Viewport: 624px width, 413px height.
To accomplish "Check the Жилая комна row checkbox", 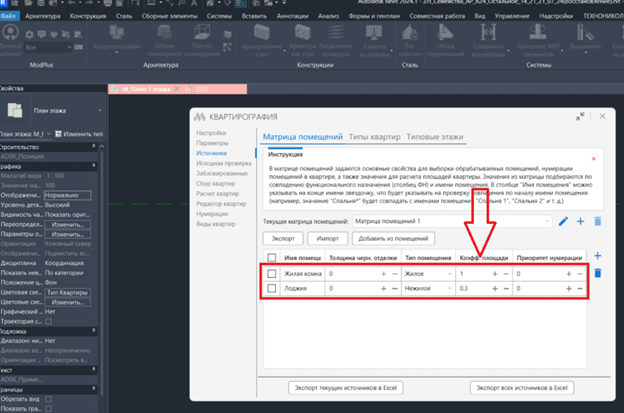I will click(272, 274).
